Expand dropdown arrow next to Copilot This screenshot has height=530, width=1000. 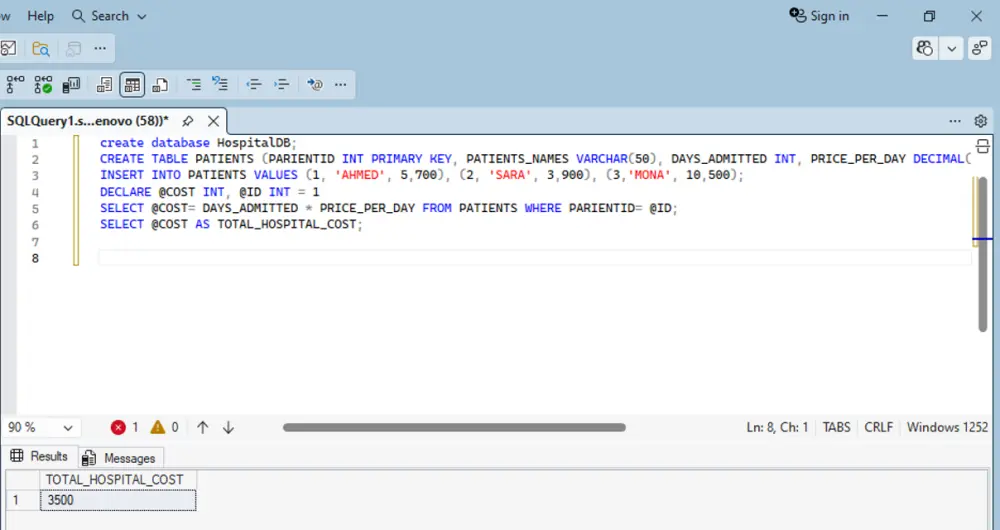[951, 48]
